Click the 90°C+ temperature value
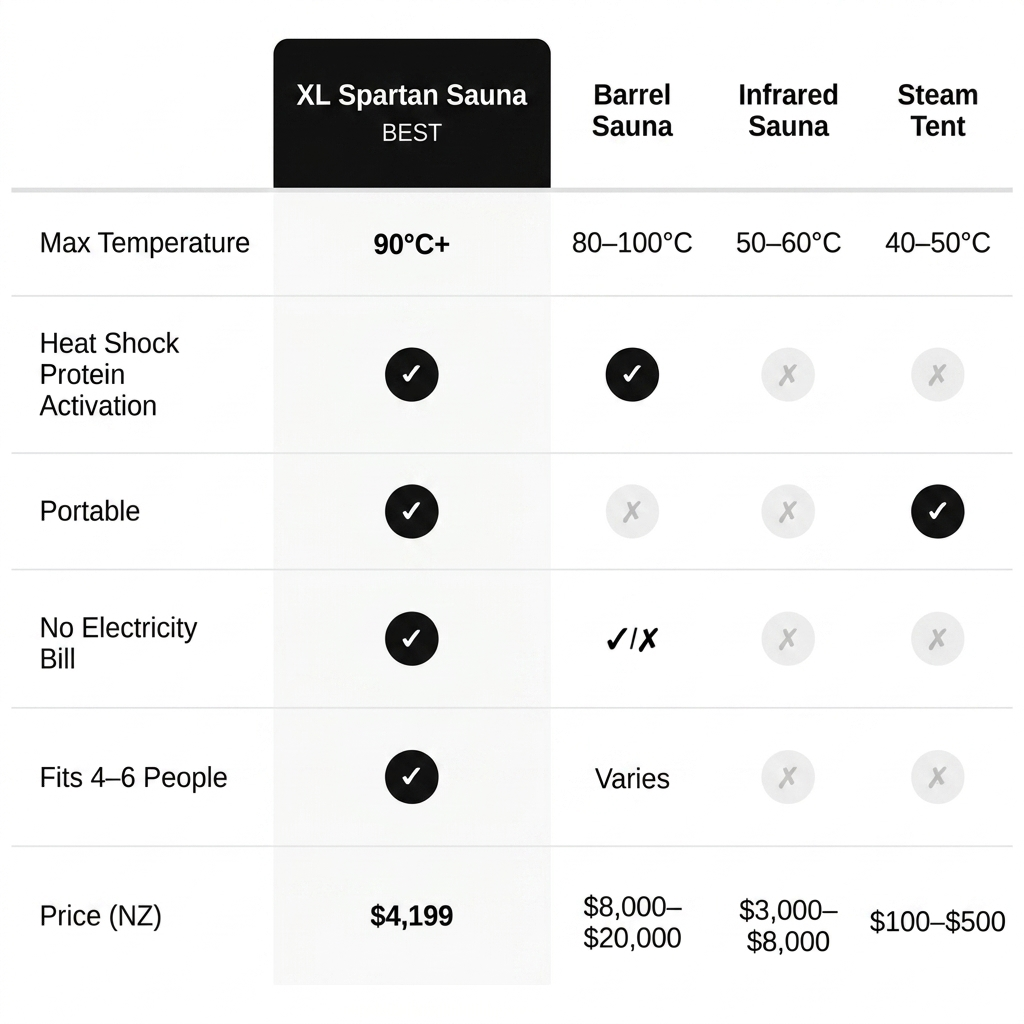The width and height of the screenshot is (1024, 1024). click(x=411, y=244)
